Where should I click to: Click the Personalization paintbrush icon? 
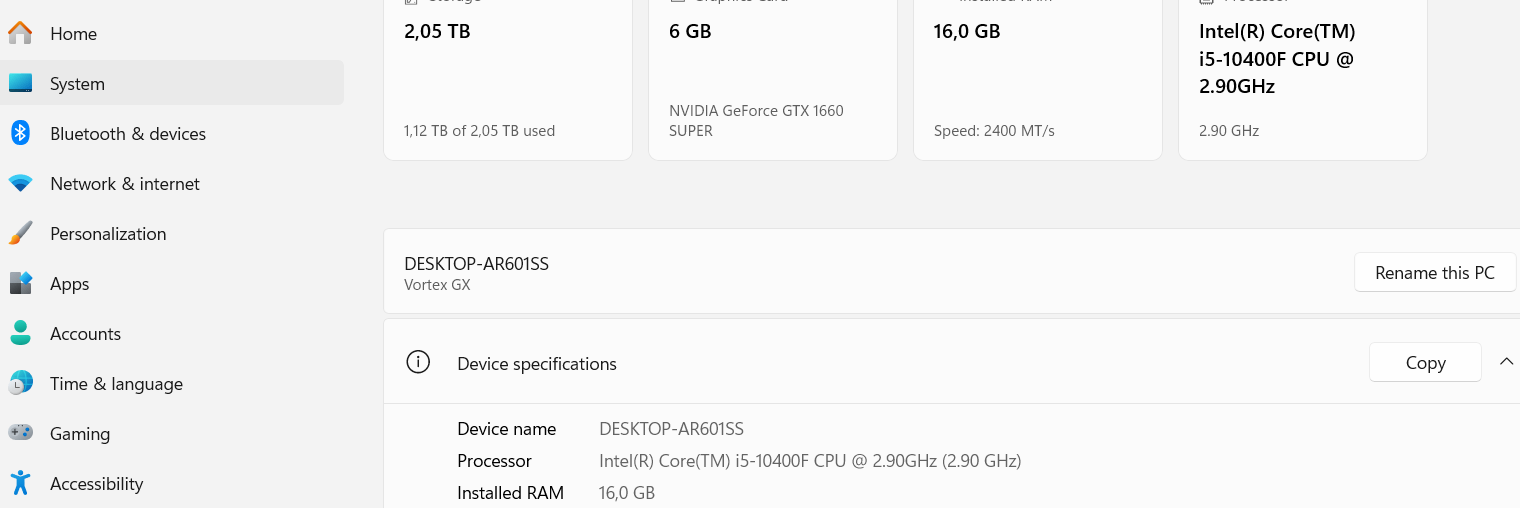tap(20, 234)
